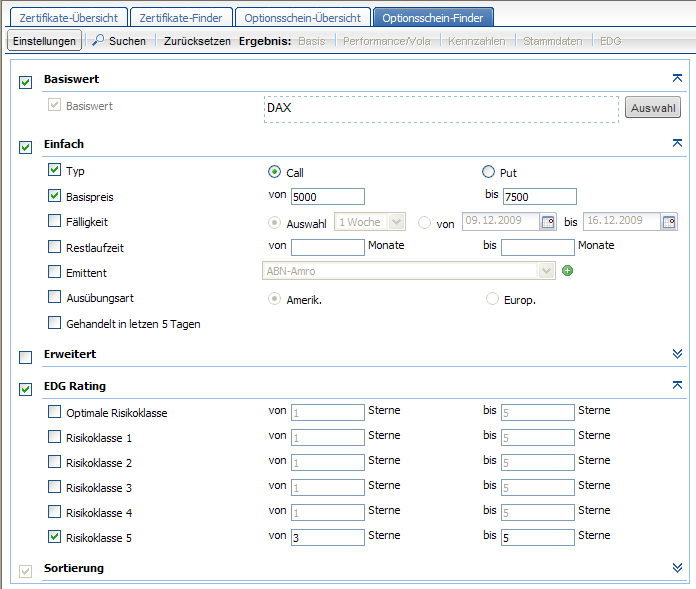The image size is (696, 589).
Task: Open the Optionsschein-Übersicht tab
Action: pyautogui.click(x=303, y=17)
